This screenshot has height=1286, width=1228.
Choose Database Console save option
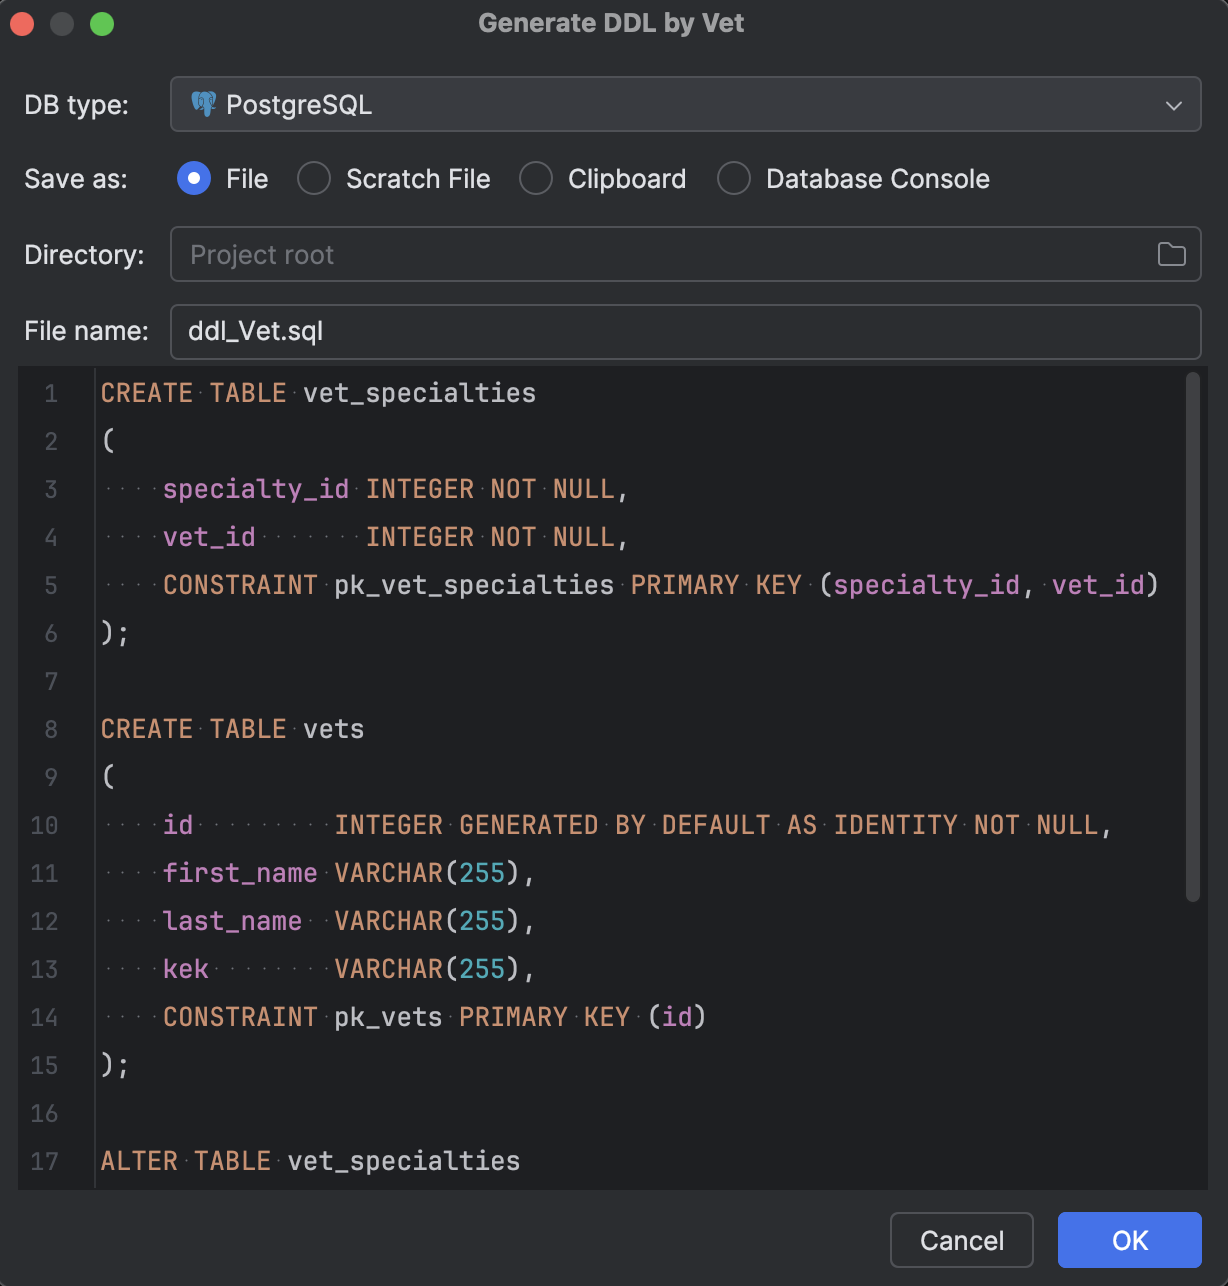tap(734, 178)
